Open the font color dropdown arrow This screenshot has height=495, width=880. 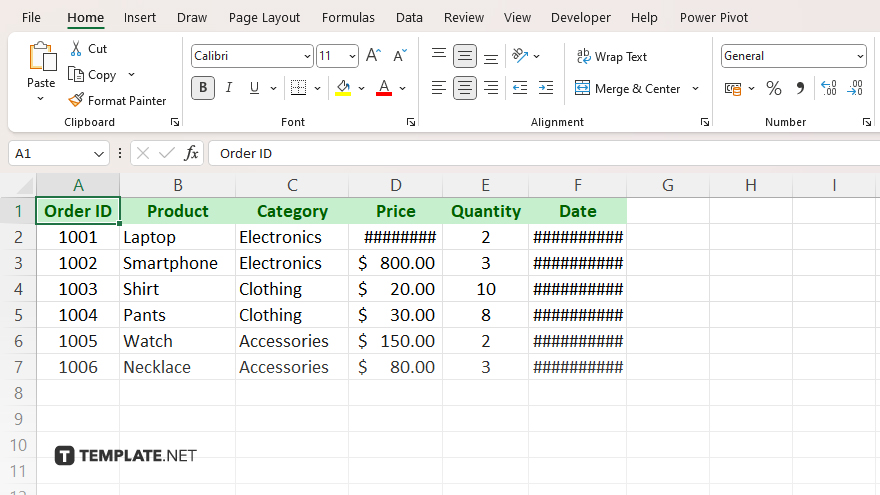pyautogui.click(x=402, y=88)
